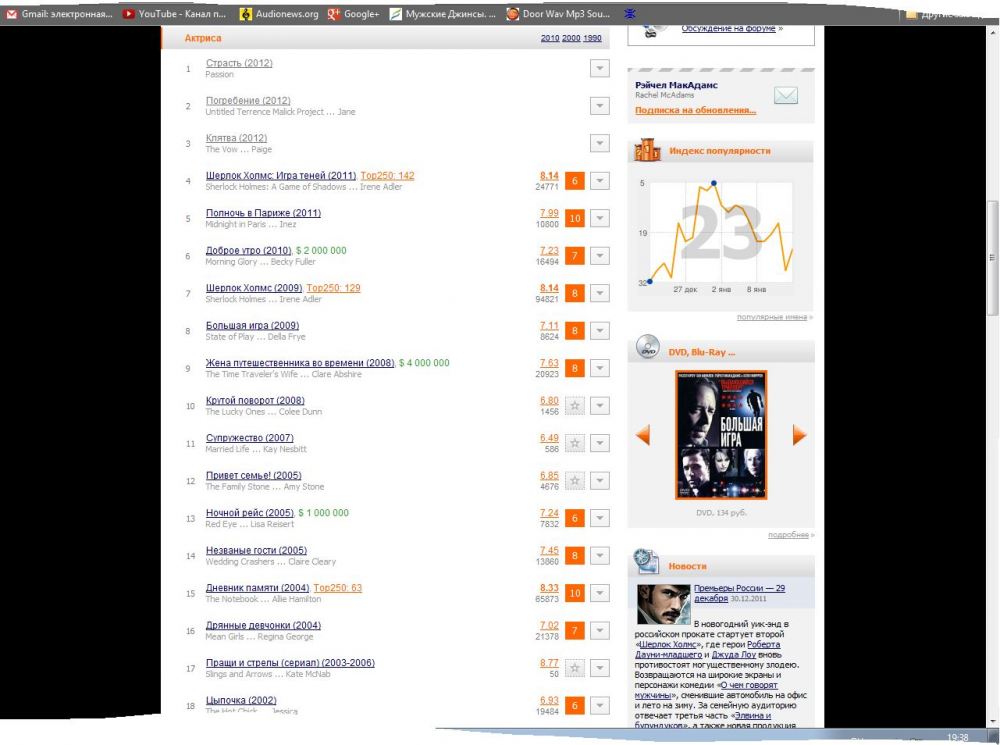Click the 10 rating box for Дневник памяти
Screen dimensions: 1000x745
575,593
